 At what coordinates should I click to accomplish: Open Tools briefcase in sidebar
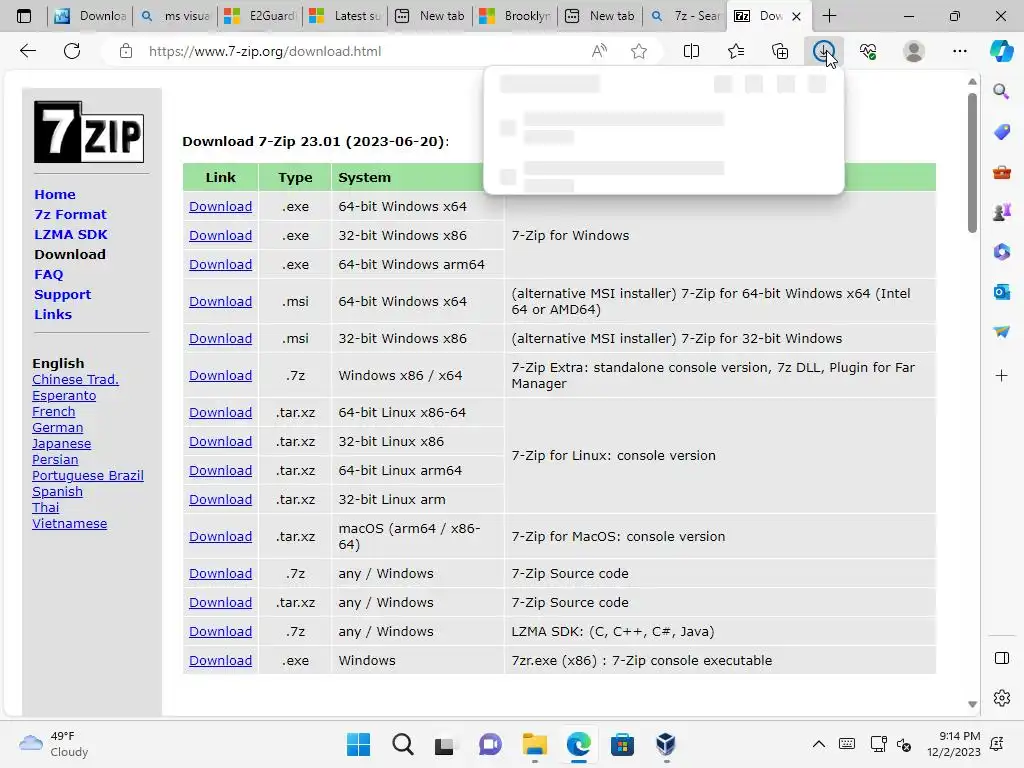point(1001,172)
